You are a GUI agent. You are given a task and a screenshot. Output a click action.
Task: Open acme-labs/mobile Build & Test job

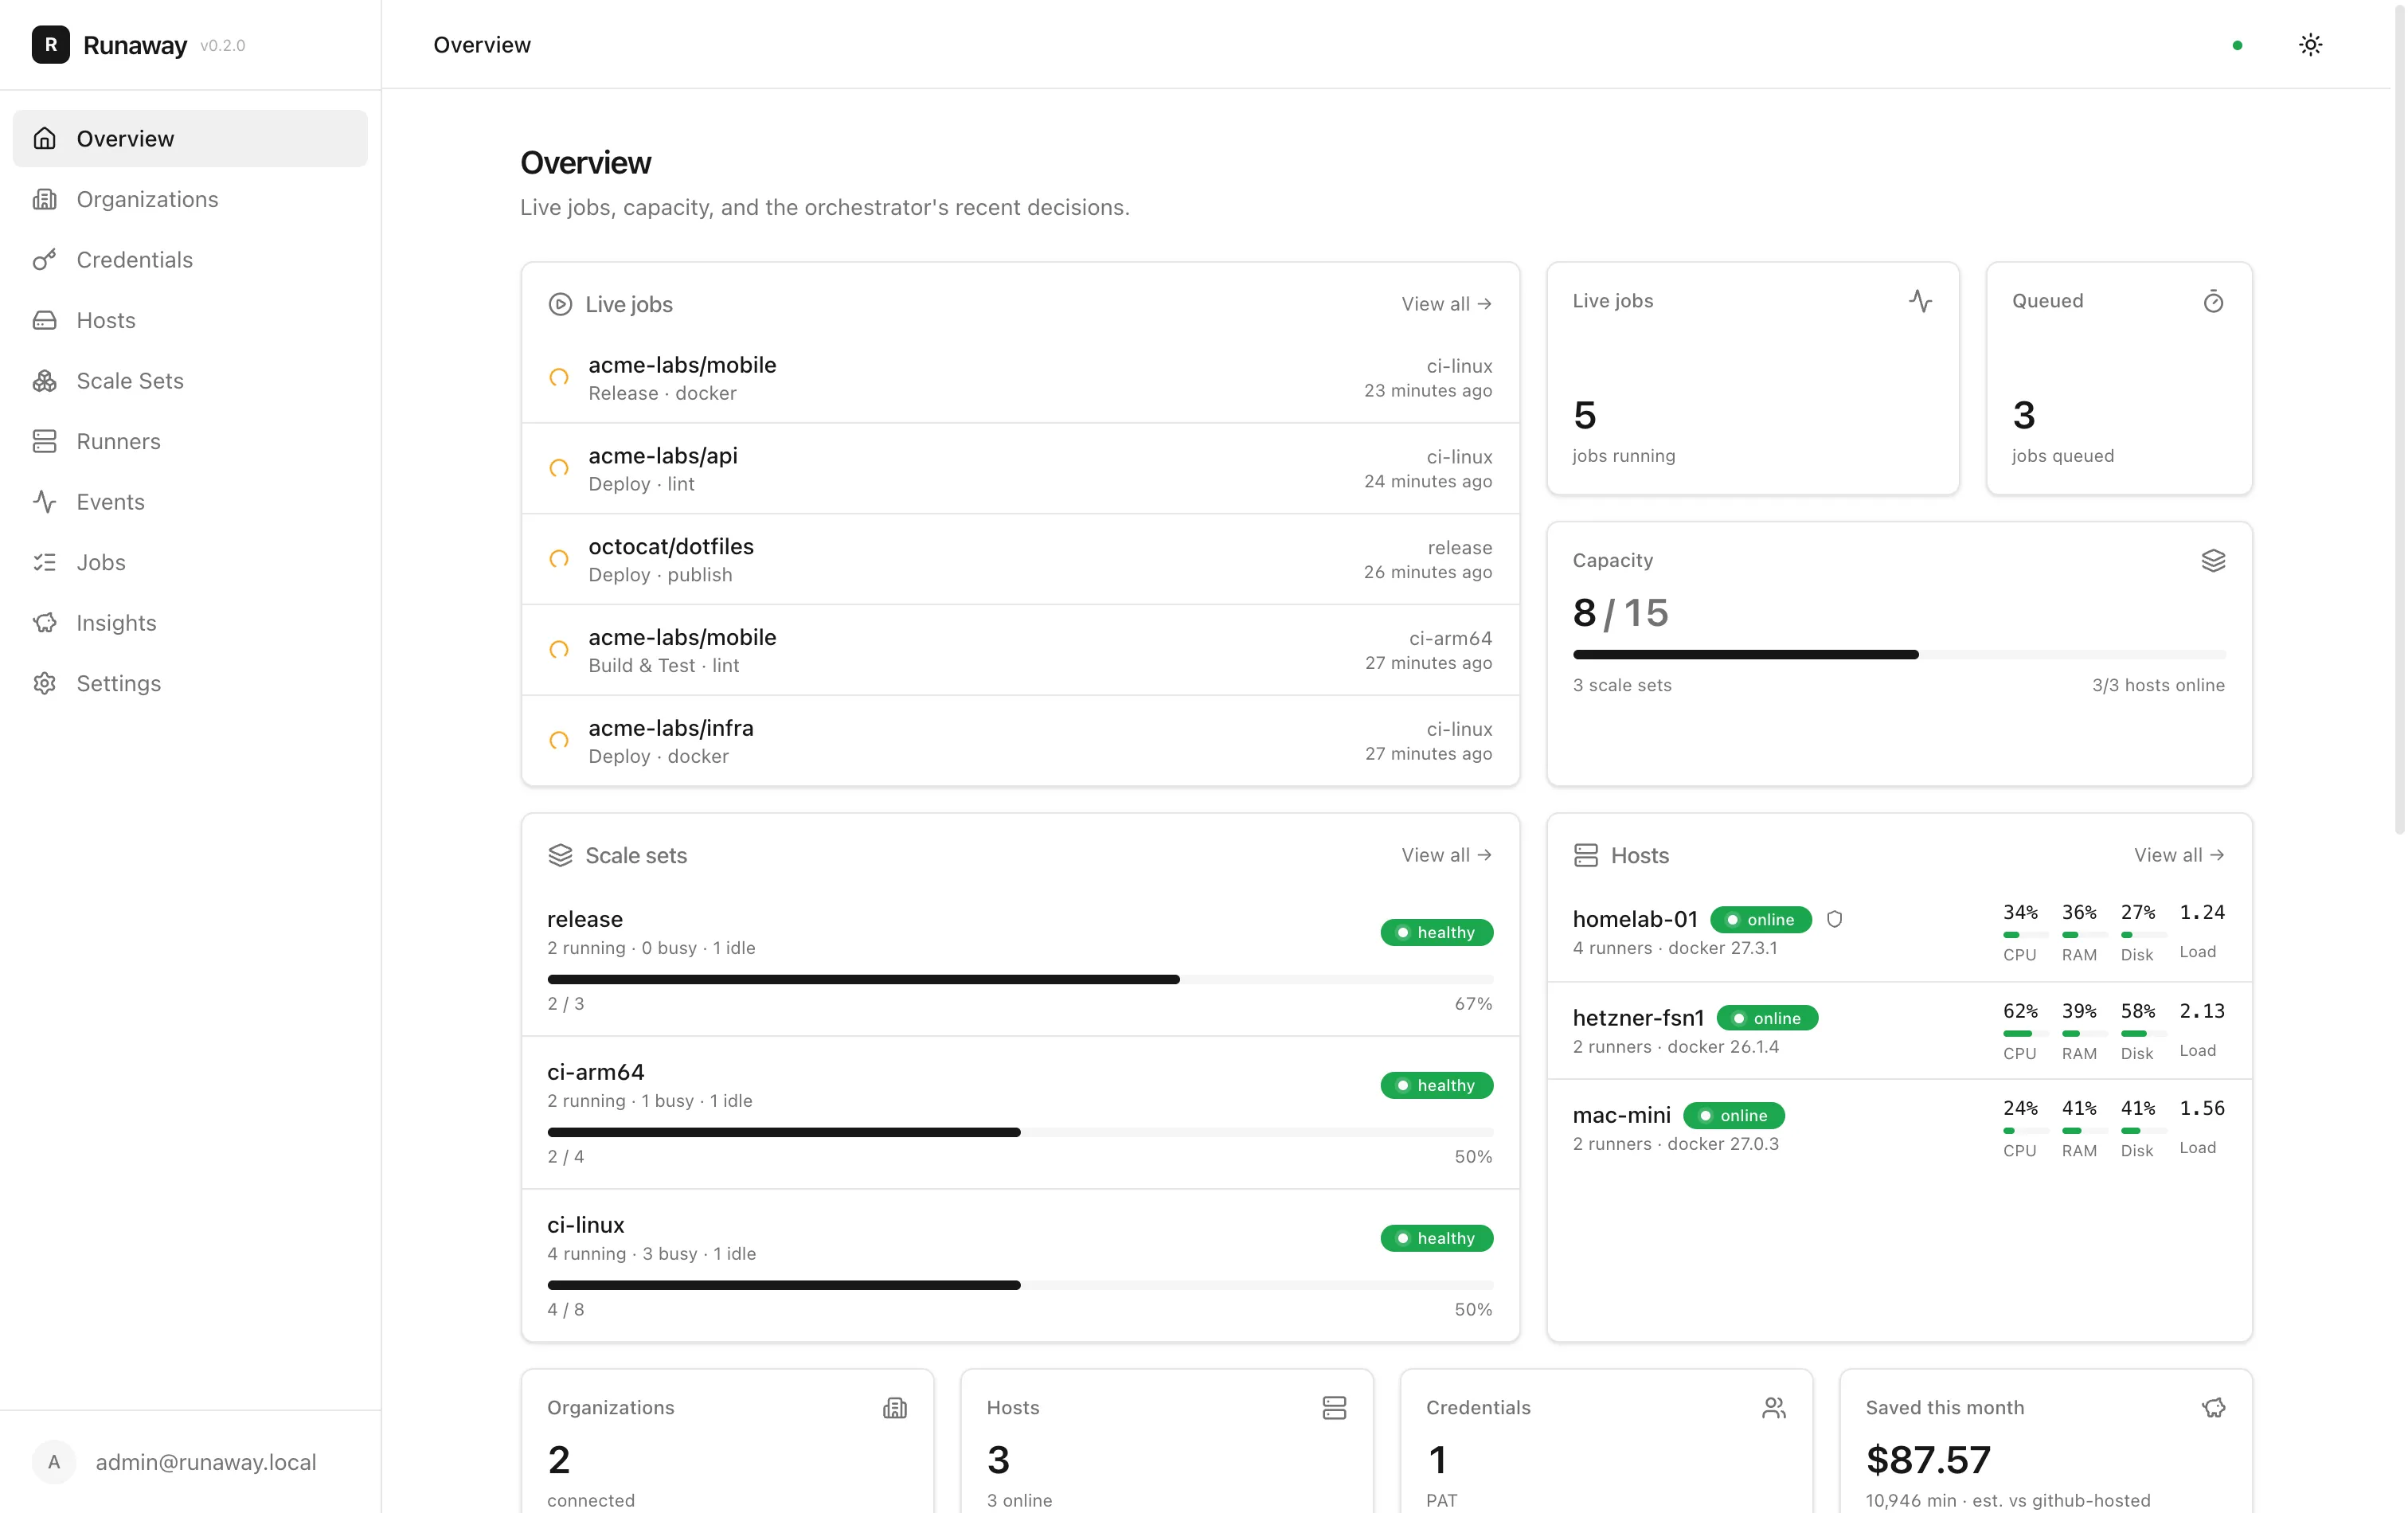[1020, 651]
